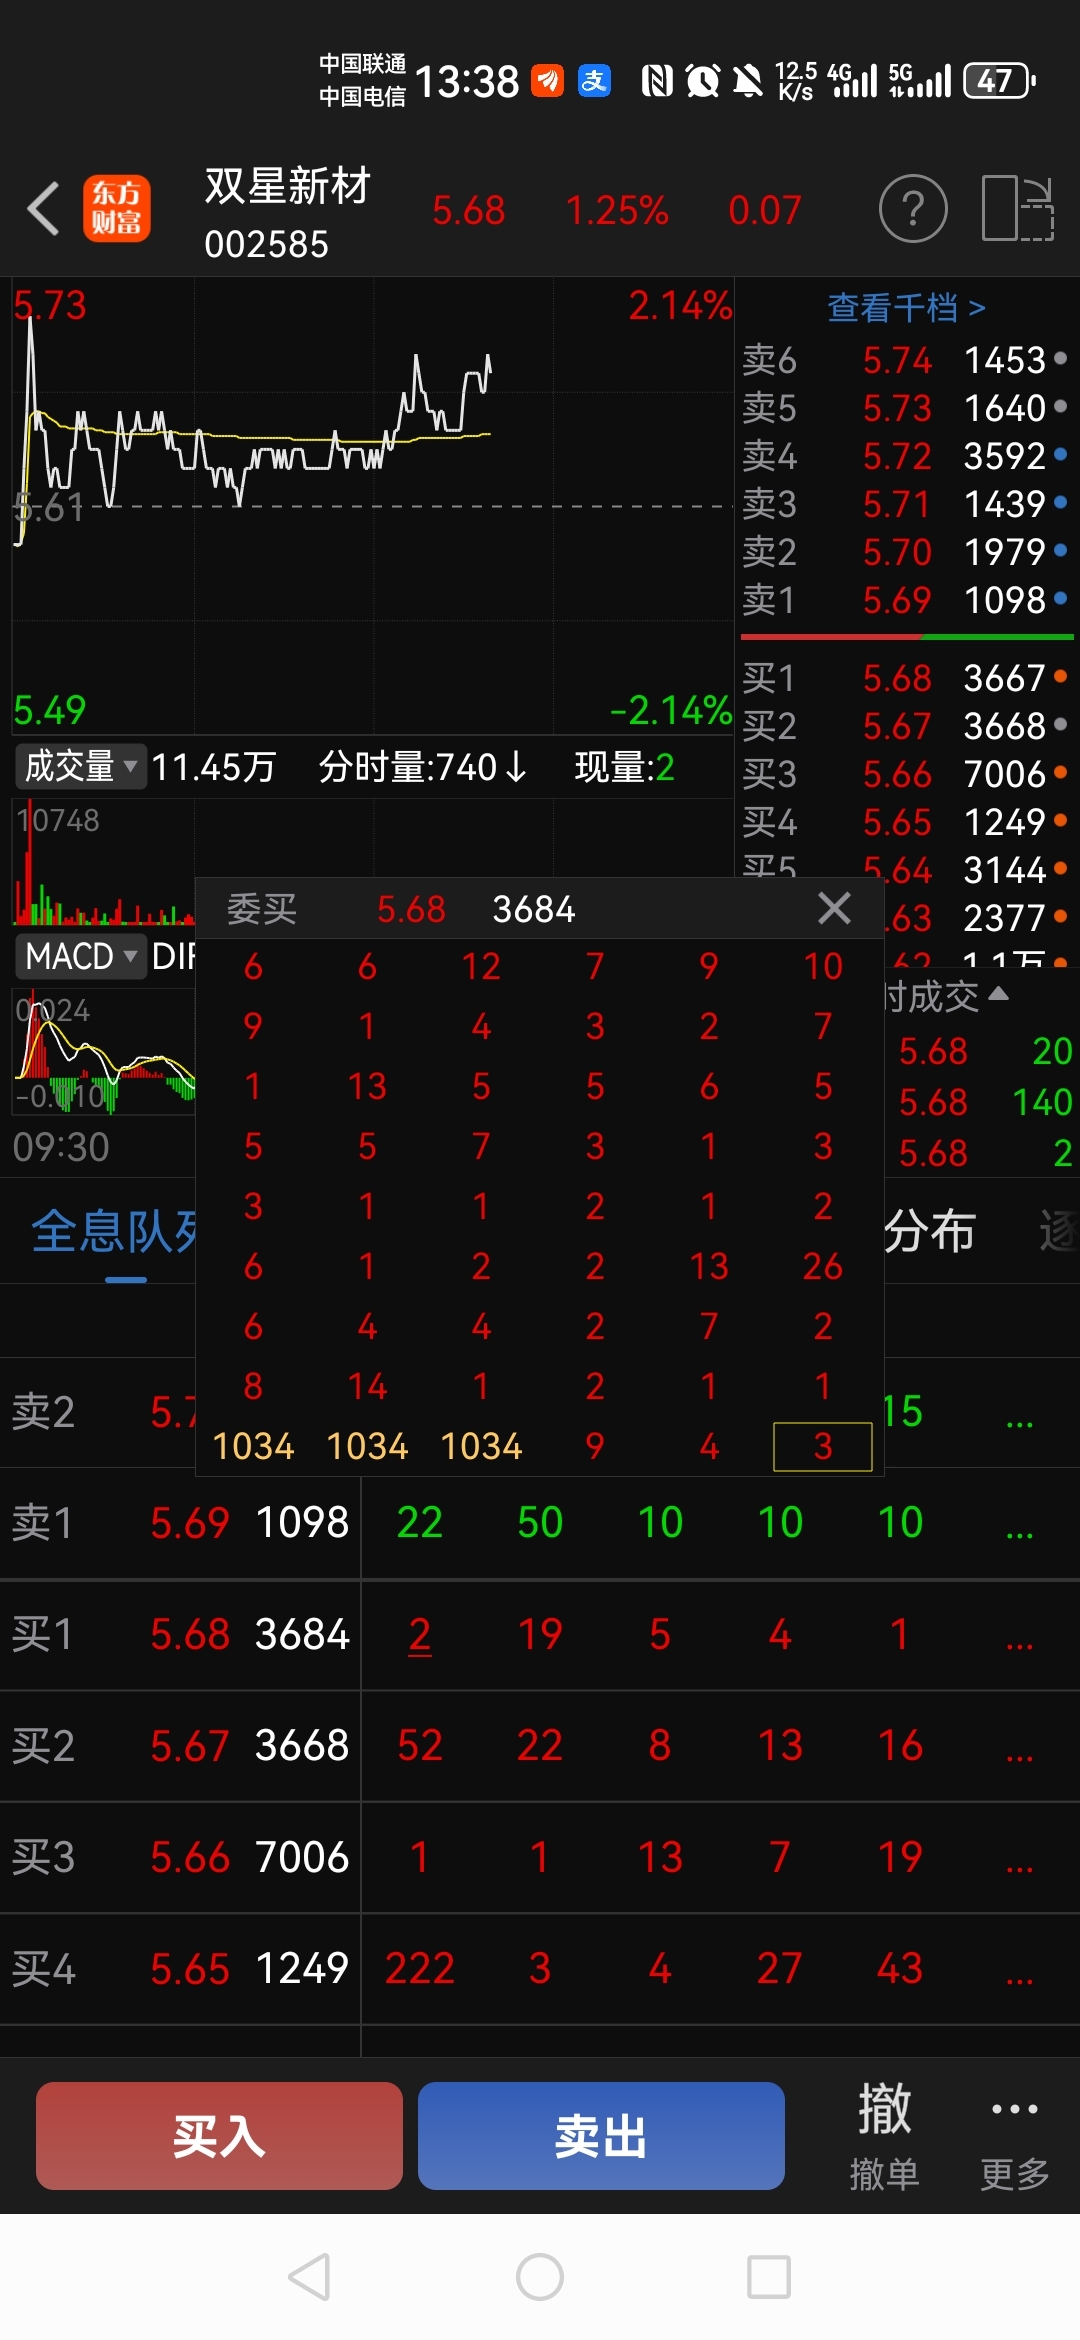Select the 卖2 5.70 order book row
The width and height of the screenshot is (1080, 2340).
[906, 552]
